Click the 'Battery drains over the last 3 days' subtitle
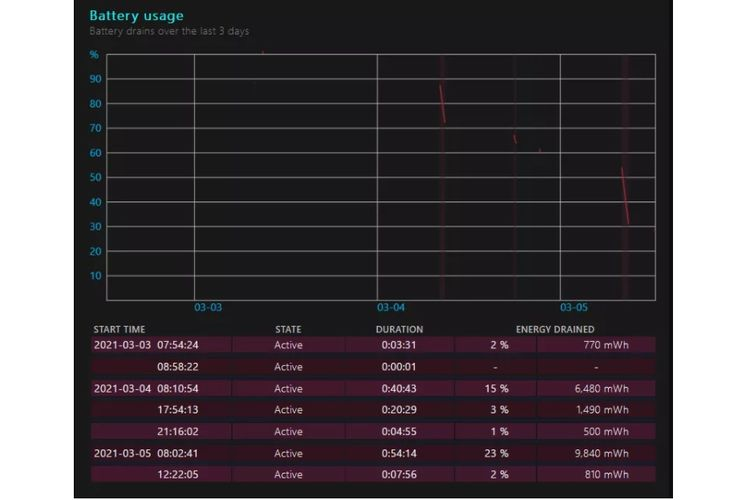This screenshot has height=500, width=750. click(x=169, y=32)
